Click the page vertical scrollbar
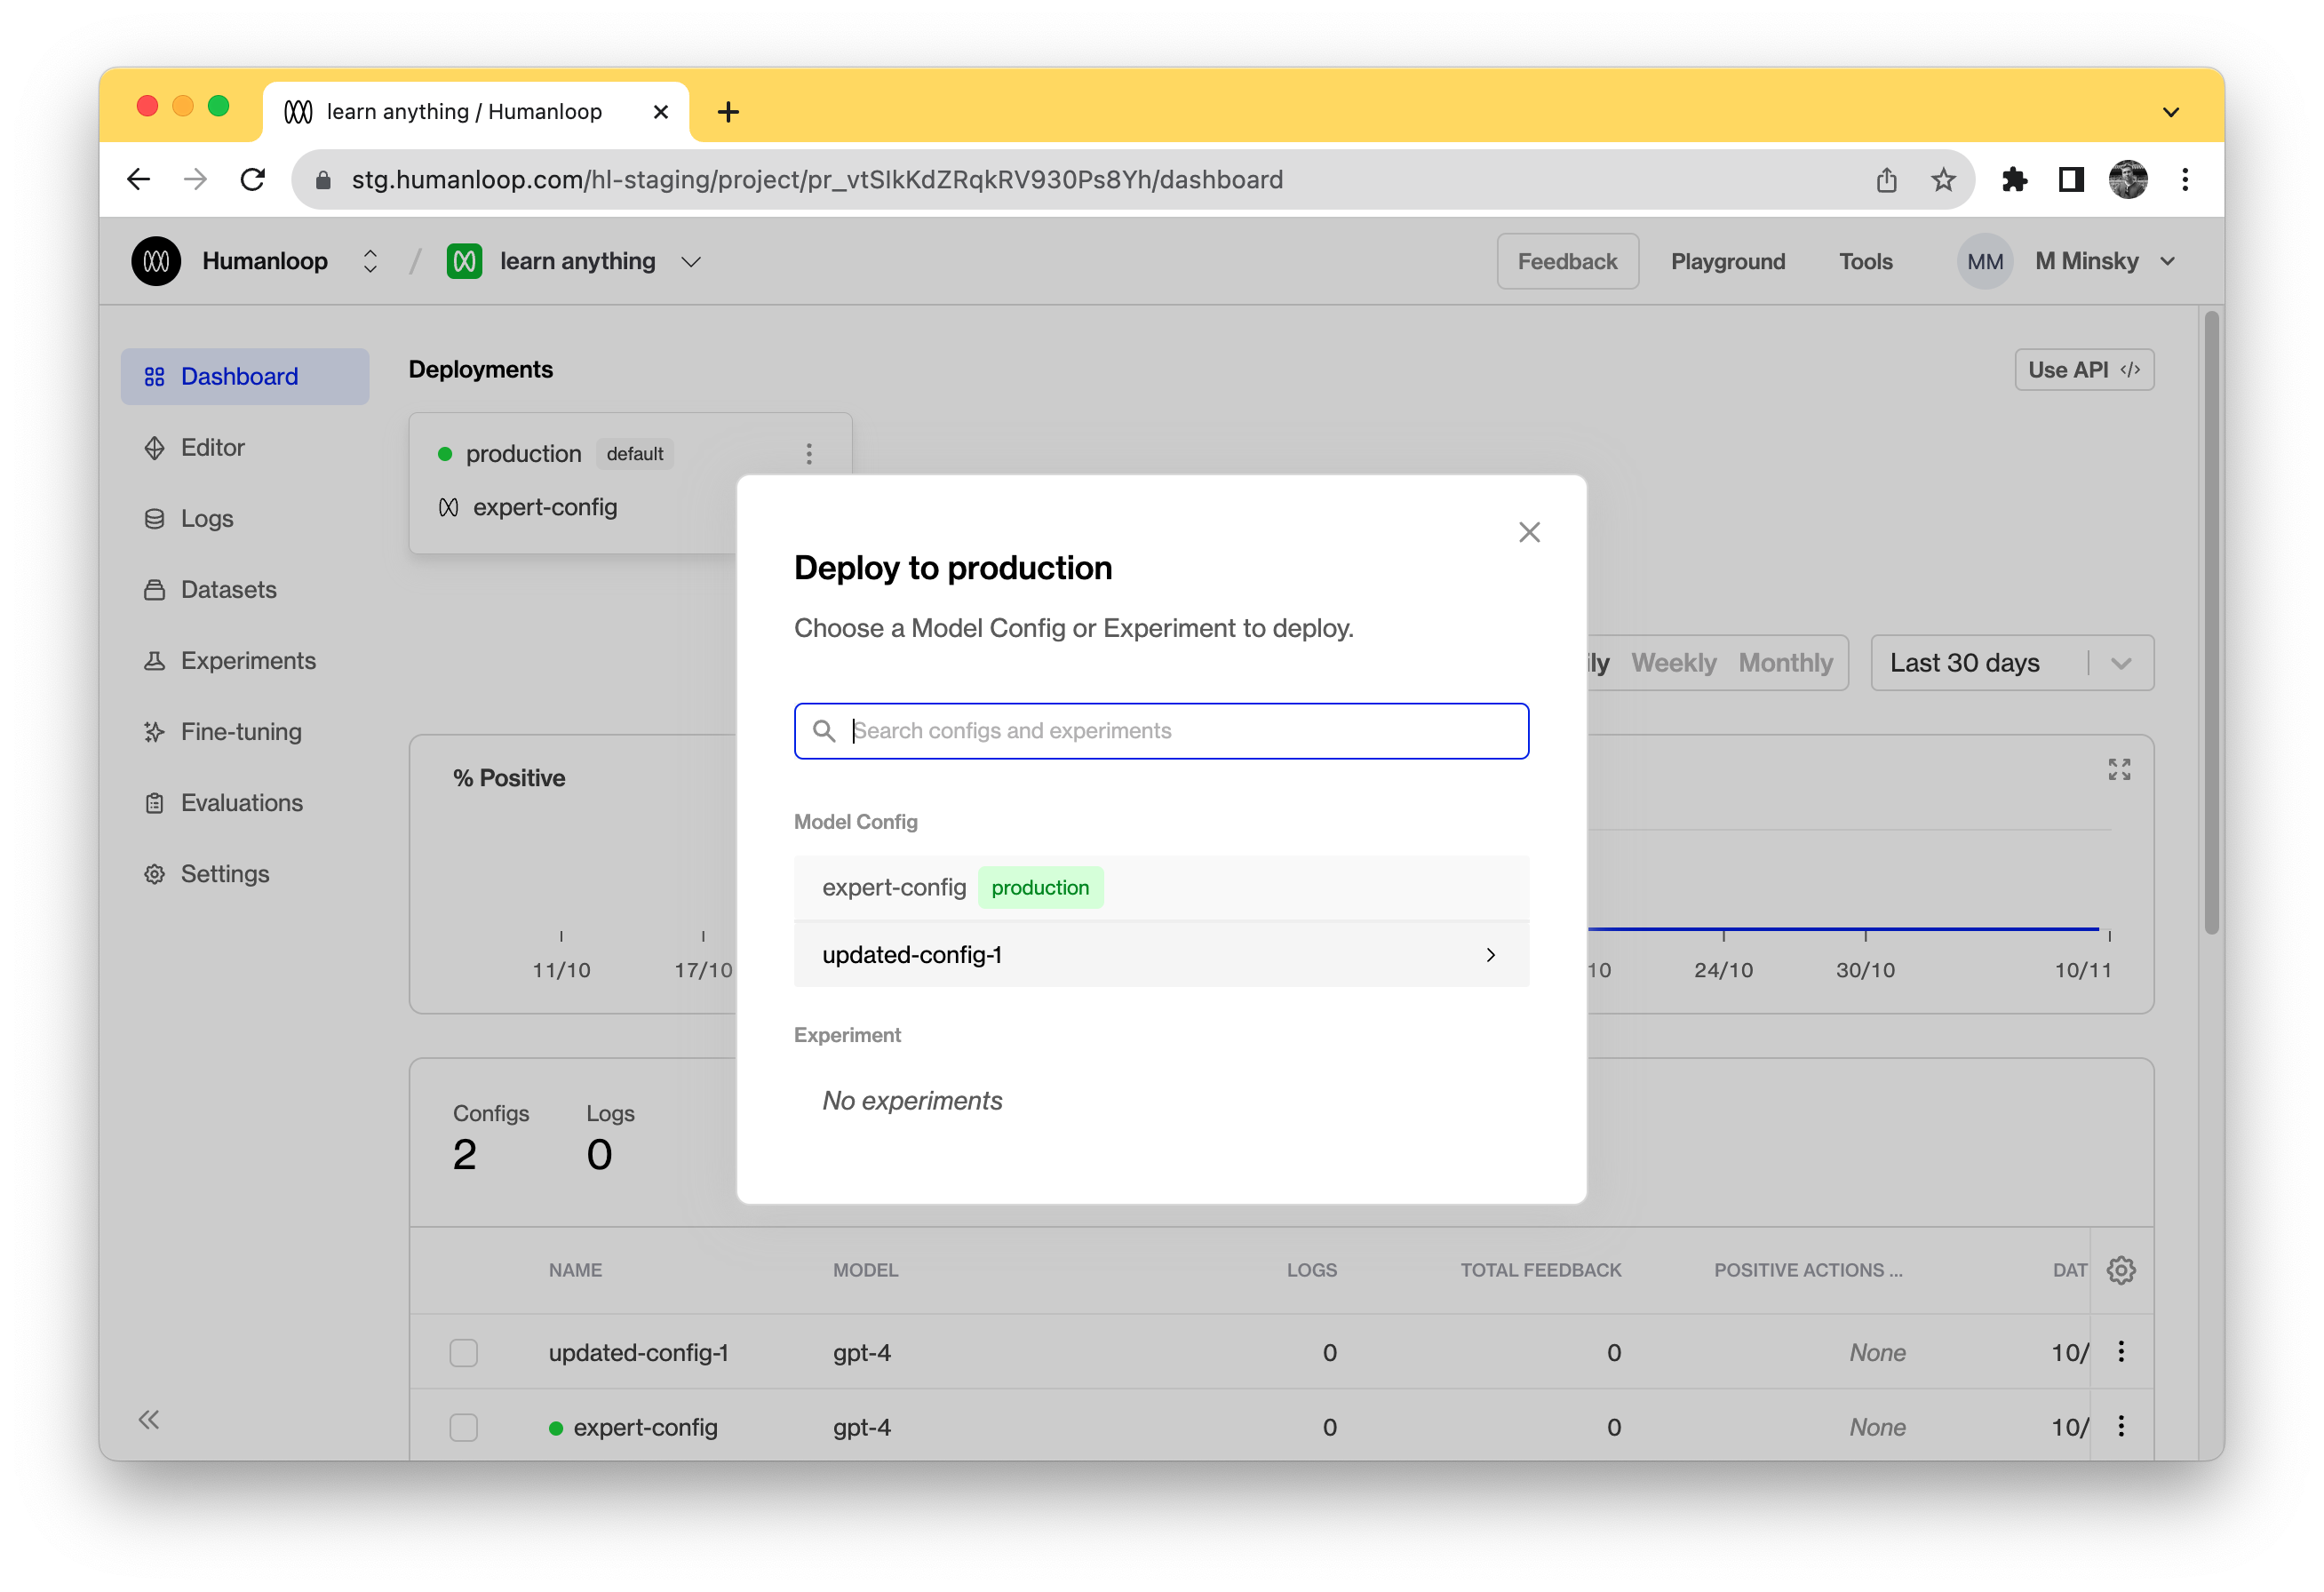Image resolution: width=2324 pixels, height=1592 pixels. (2211, 622)
